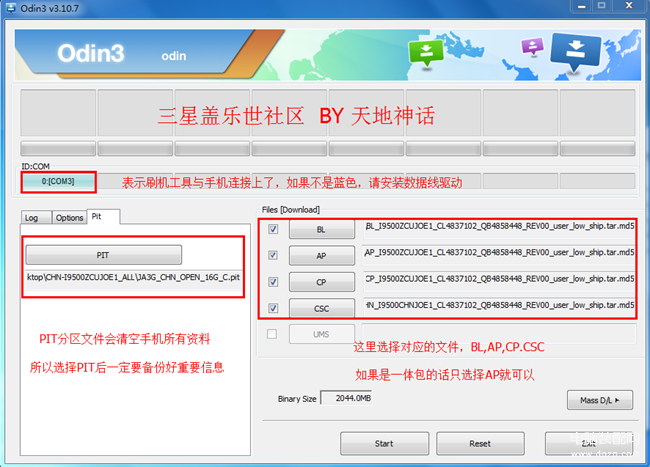
Task: Toggle the CP file checkbox
Action: pos(273,282)
